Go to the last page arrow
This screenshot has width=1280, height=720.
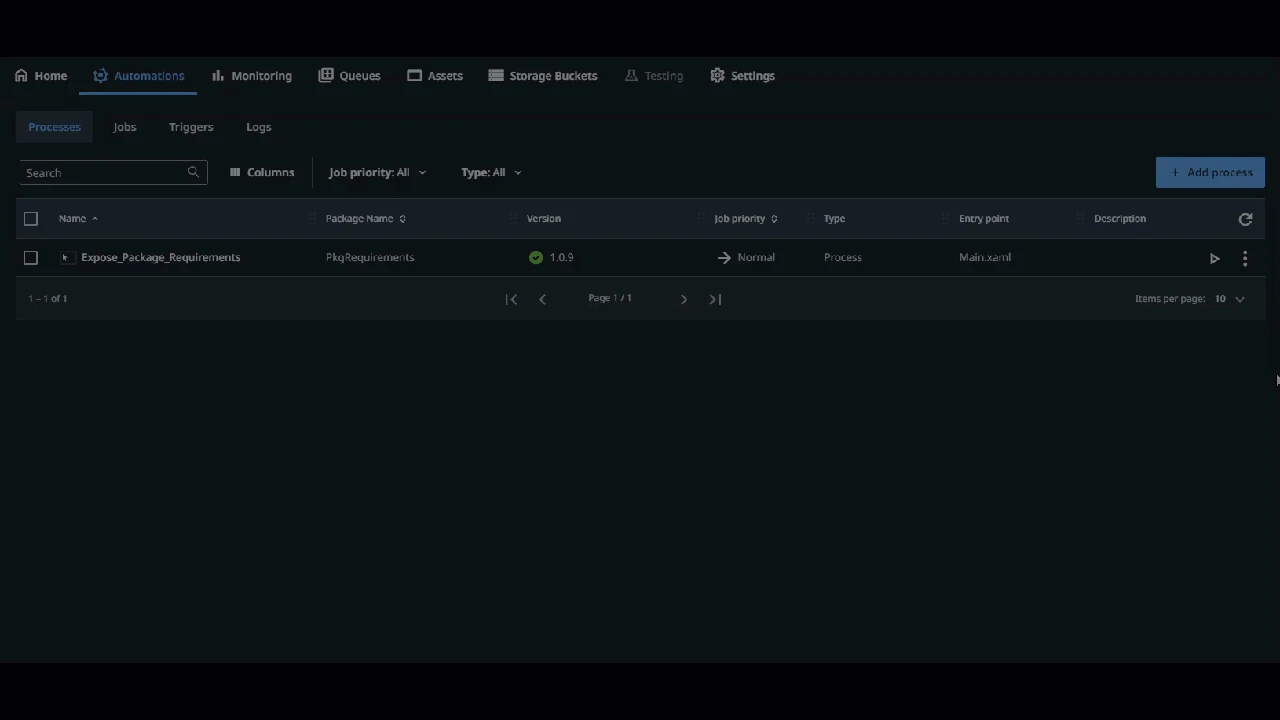[x=715, y=298]
